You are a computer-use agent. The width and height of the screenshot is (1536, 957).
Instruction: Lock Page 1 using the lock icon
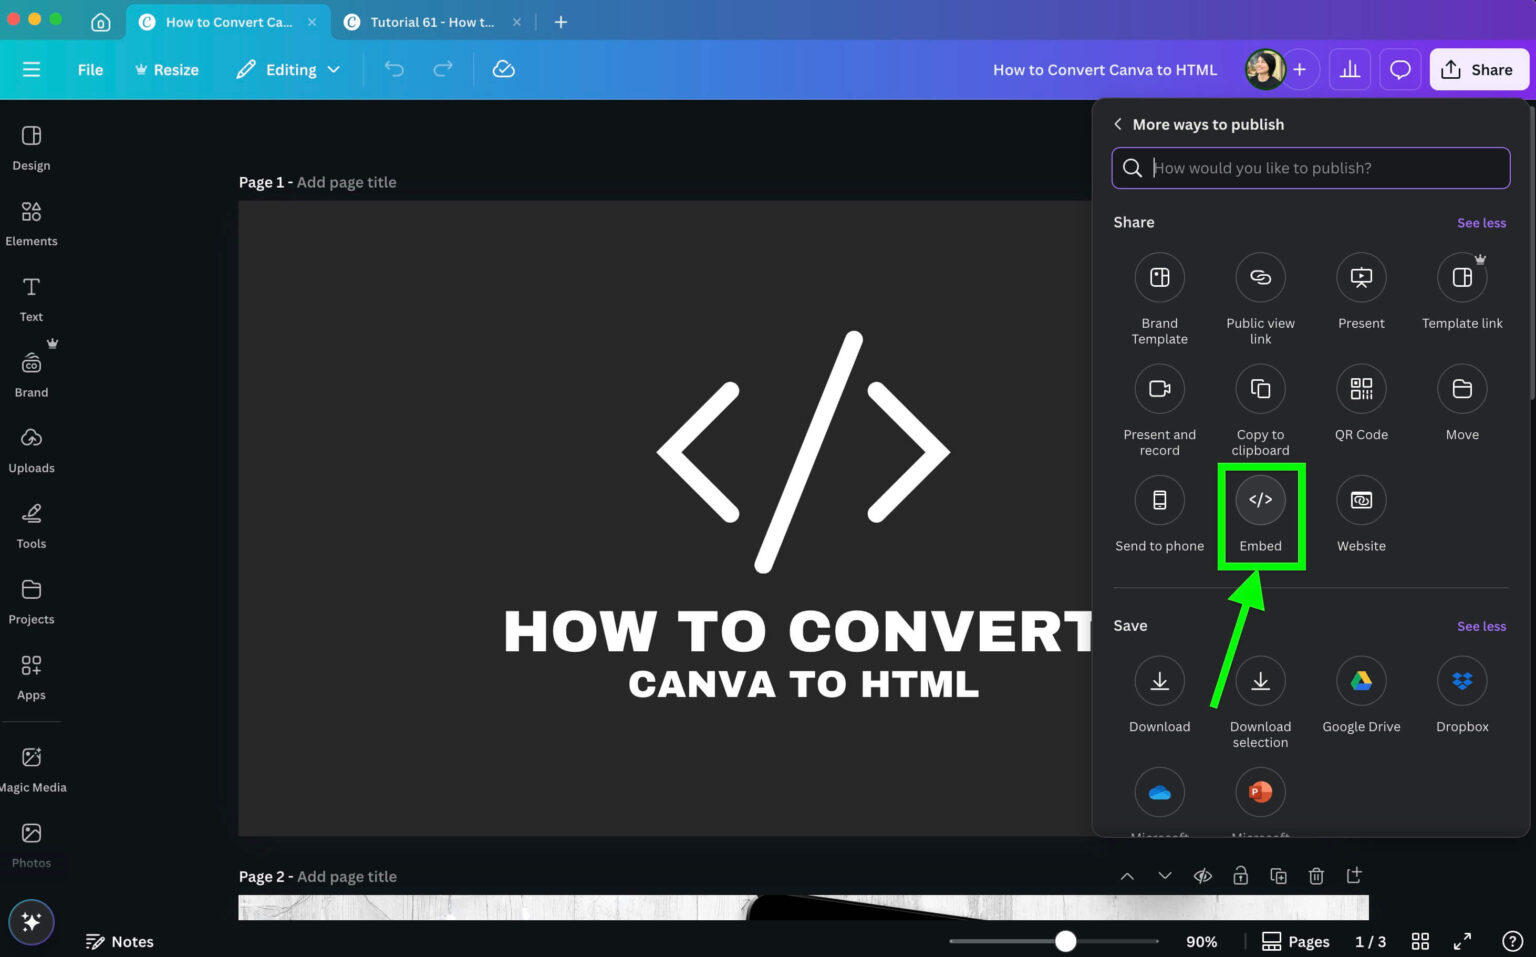pyautogui.click(x=1240, y=875)
